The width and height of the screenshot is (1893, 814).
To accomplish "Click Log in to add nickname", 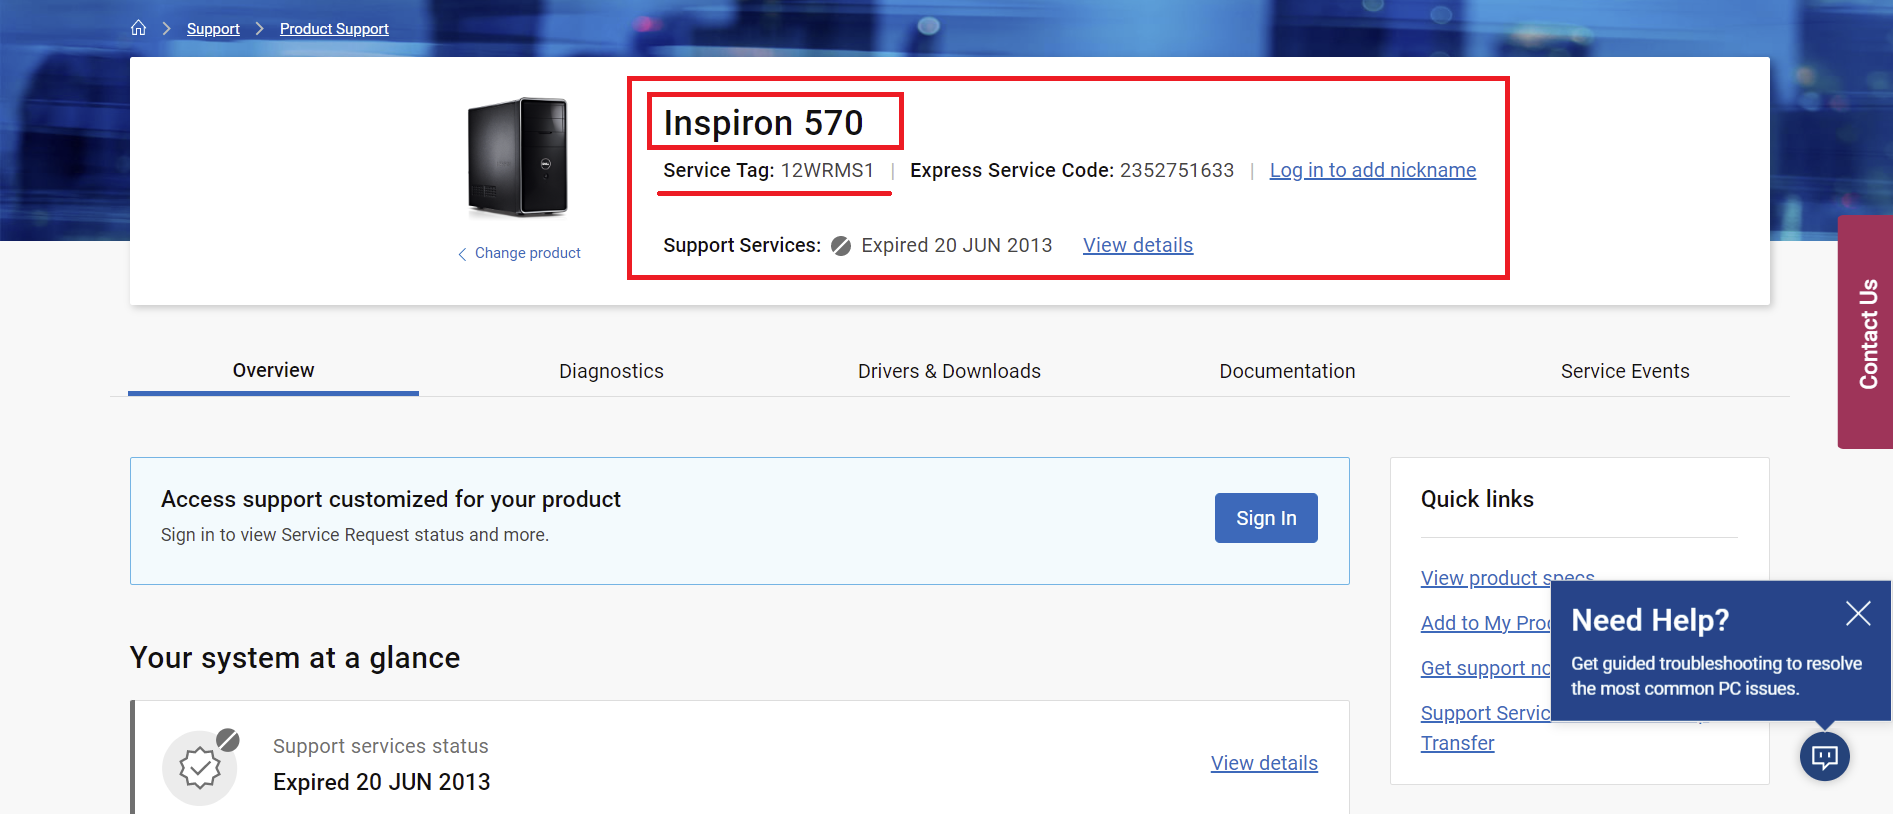I will click(1373, 170).
